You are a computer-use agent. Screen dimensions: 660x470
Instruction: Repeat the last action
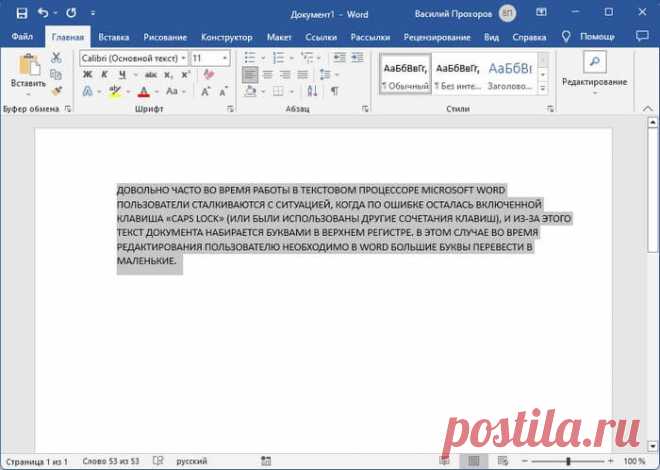coord(71,13)
